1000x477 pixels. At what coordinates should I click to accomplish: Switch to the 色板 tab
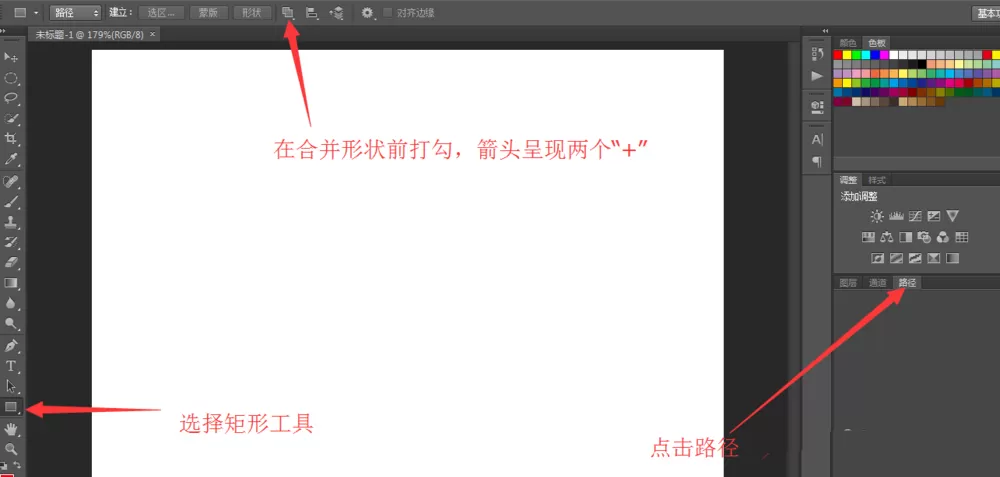pos(878,43)
